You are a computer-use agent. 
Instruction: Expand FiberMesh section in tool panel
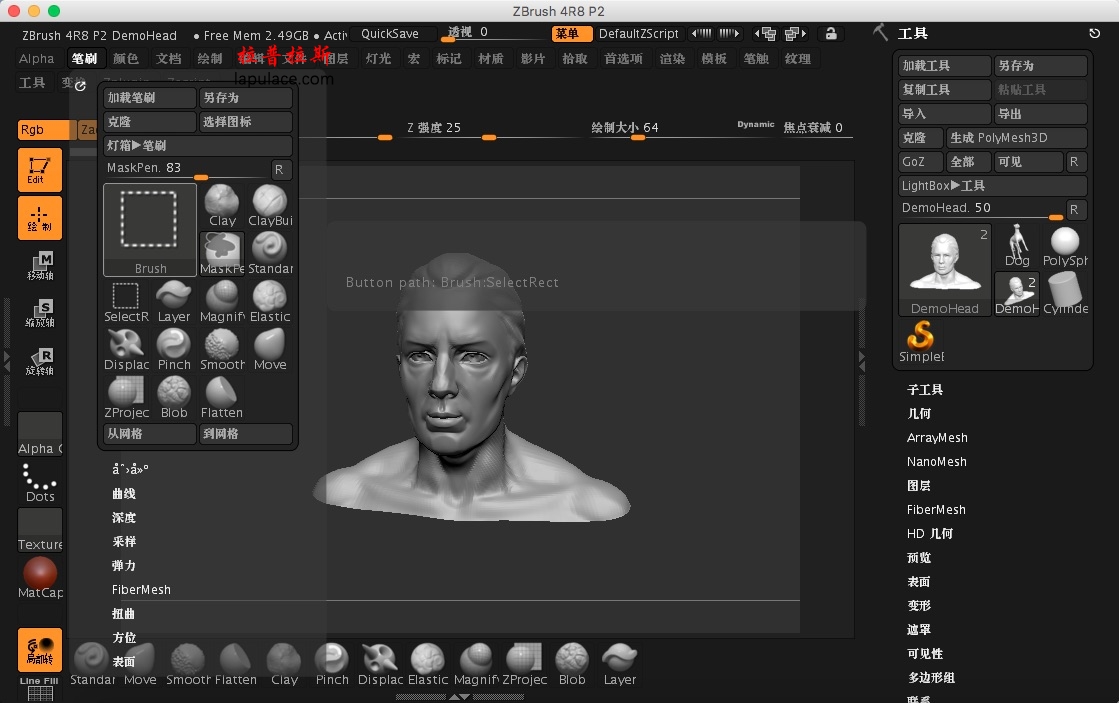point(936,510)
